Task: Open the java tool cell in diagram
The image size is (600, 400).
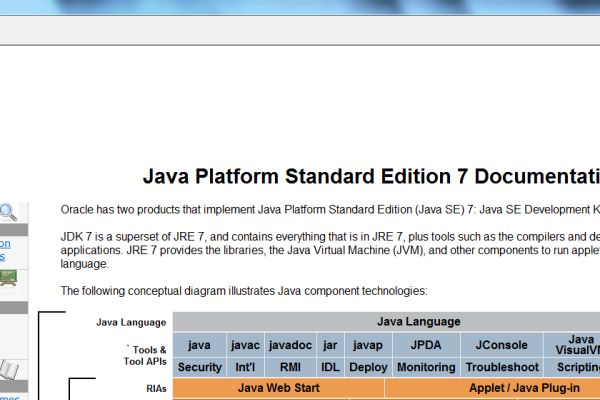Action: coord(199,345)
